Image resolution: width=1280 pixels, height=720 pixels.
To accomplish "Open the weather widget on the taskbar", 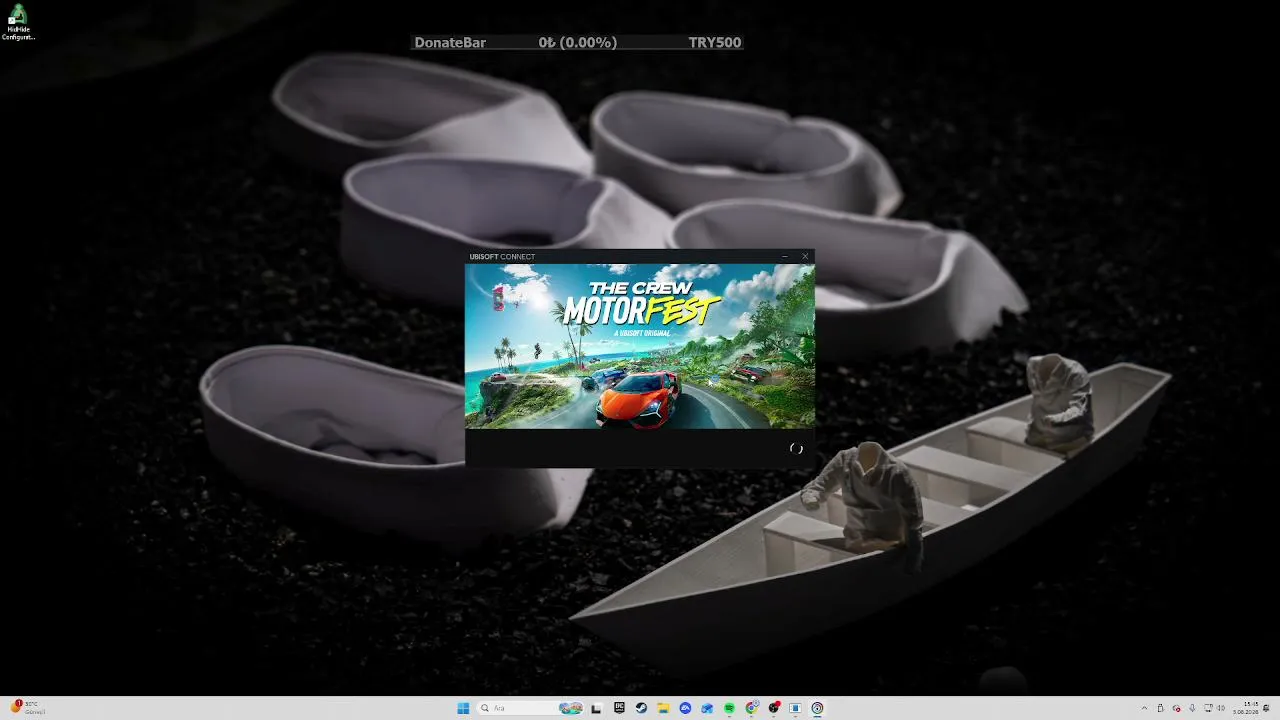I will click(27, 708).
